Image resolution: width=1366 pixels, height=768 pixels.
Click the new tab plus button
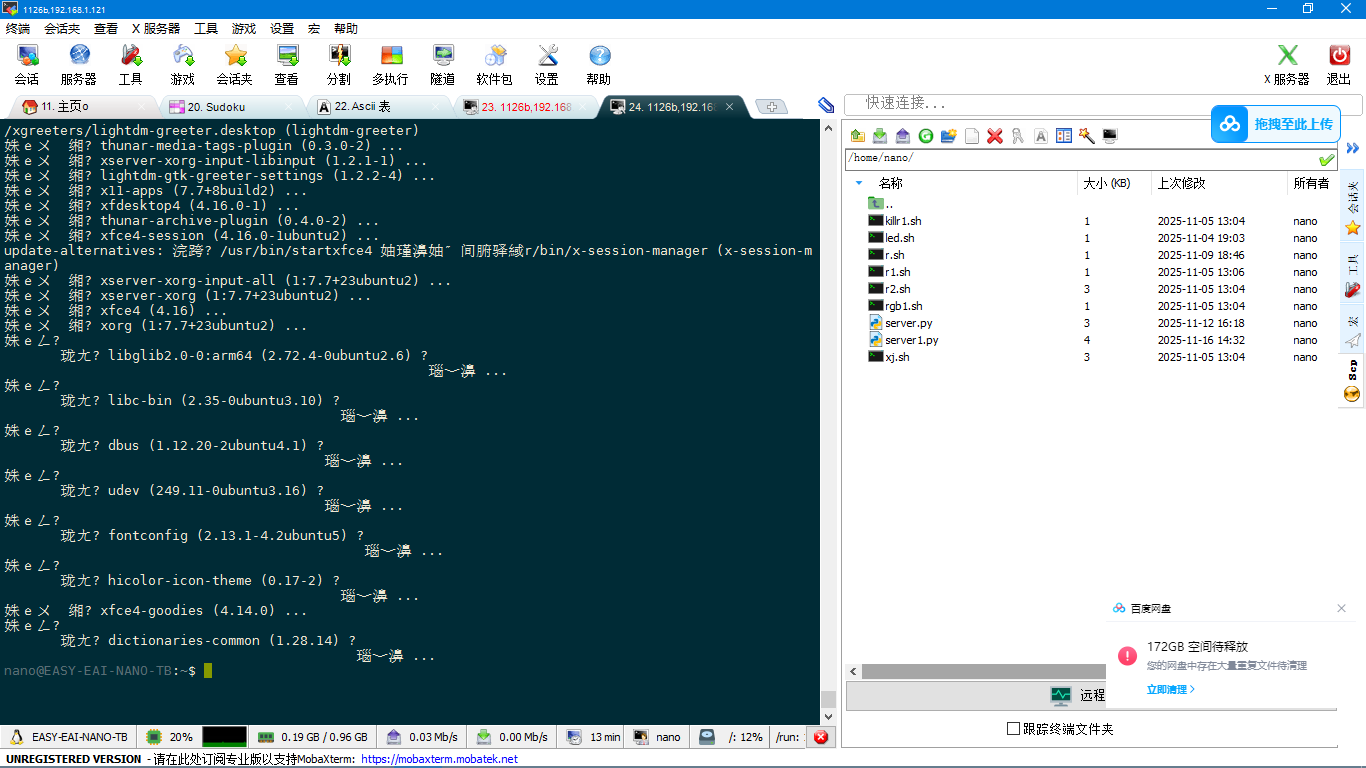coord(770,107)
